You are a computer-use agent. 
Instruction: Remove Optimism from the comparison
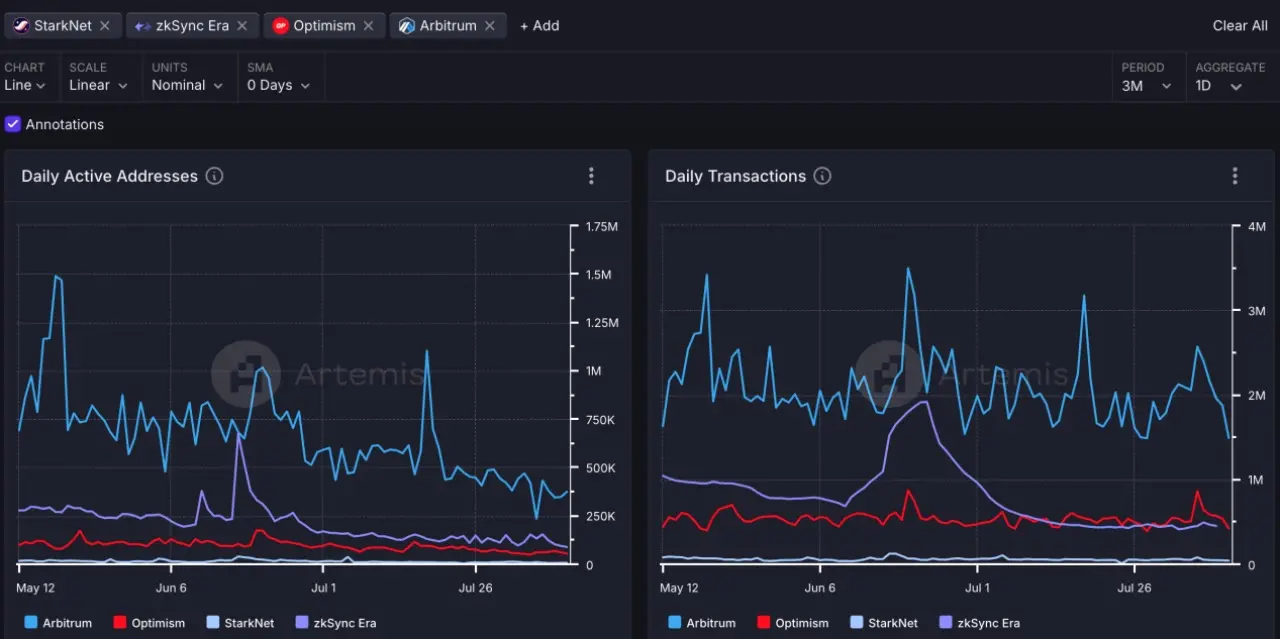point(369,26)
